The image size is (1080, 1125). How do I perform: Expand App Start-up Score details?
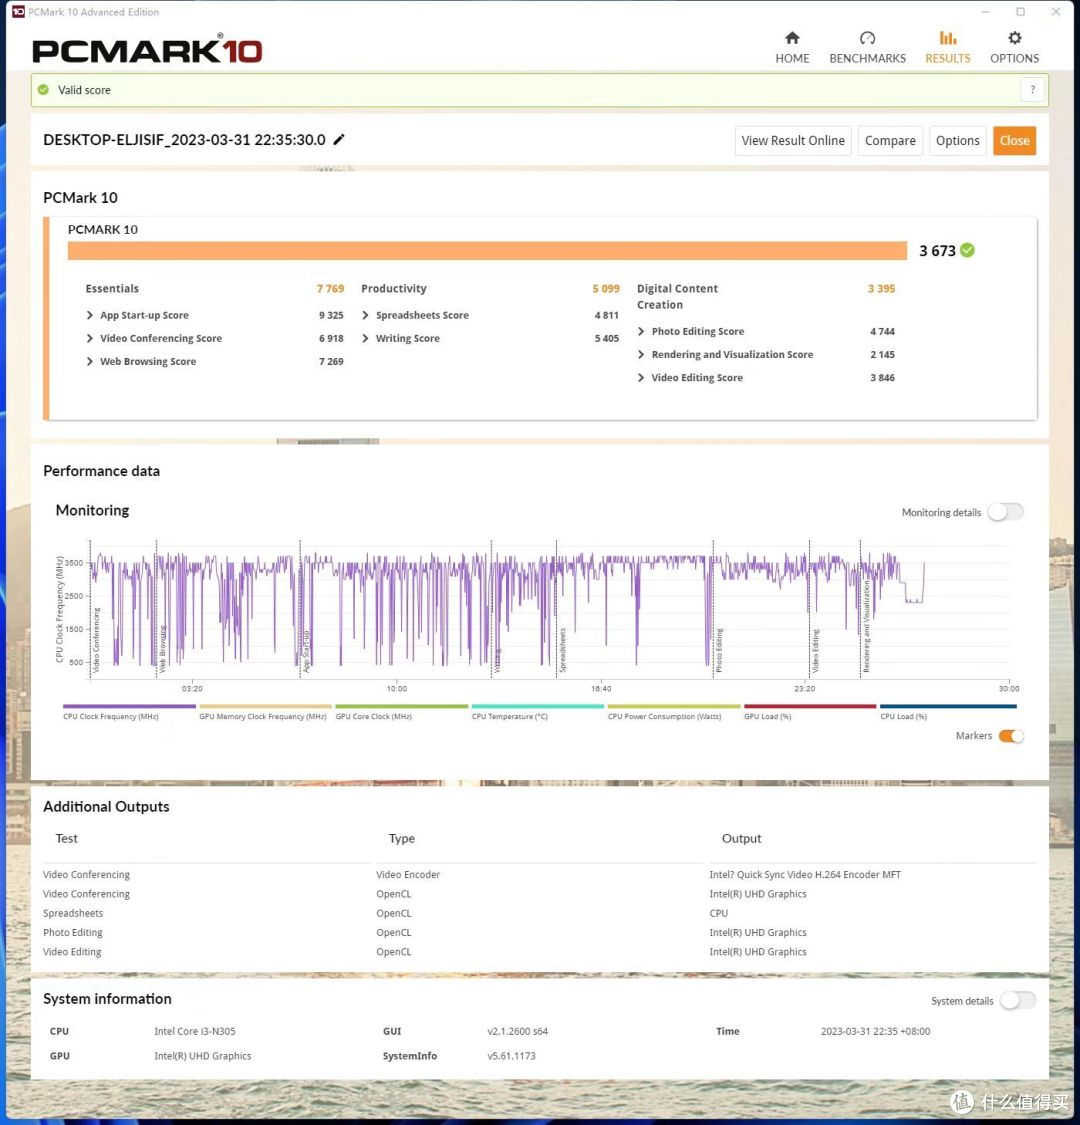tap(90, 315)
